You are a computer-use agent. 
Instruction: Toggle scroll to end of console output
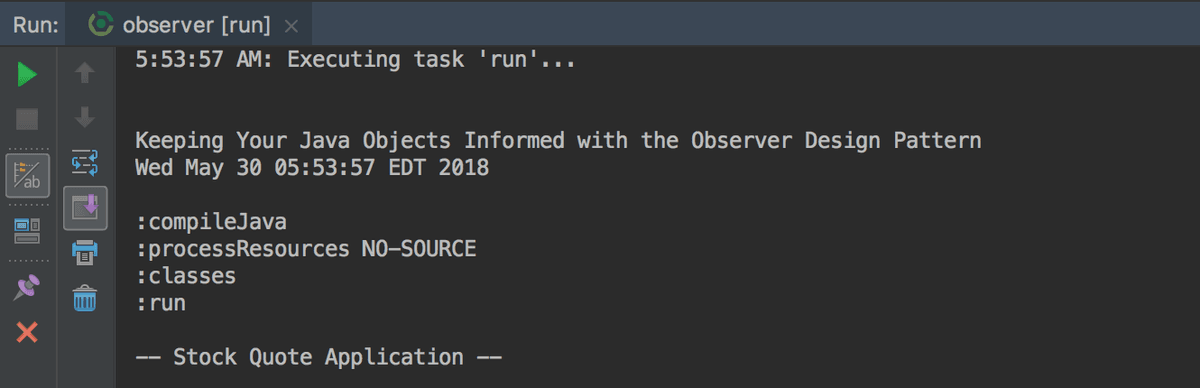(x=85, y=207)
